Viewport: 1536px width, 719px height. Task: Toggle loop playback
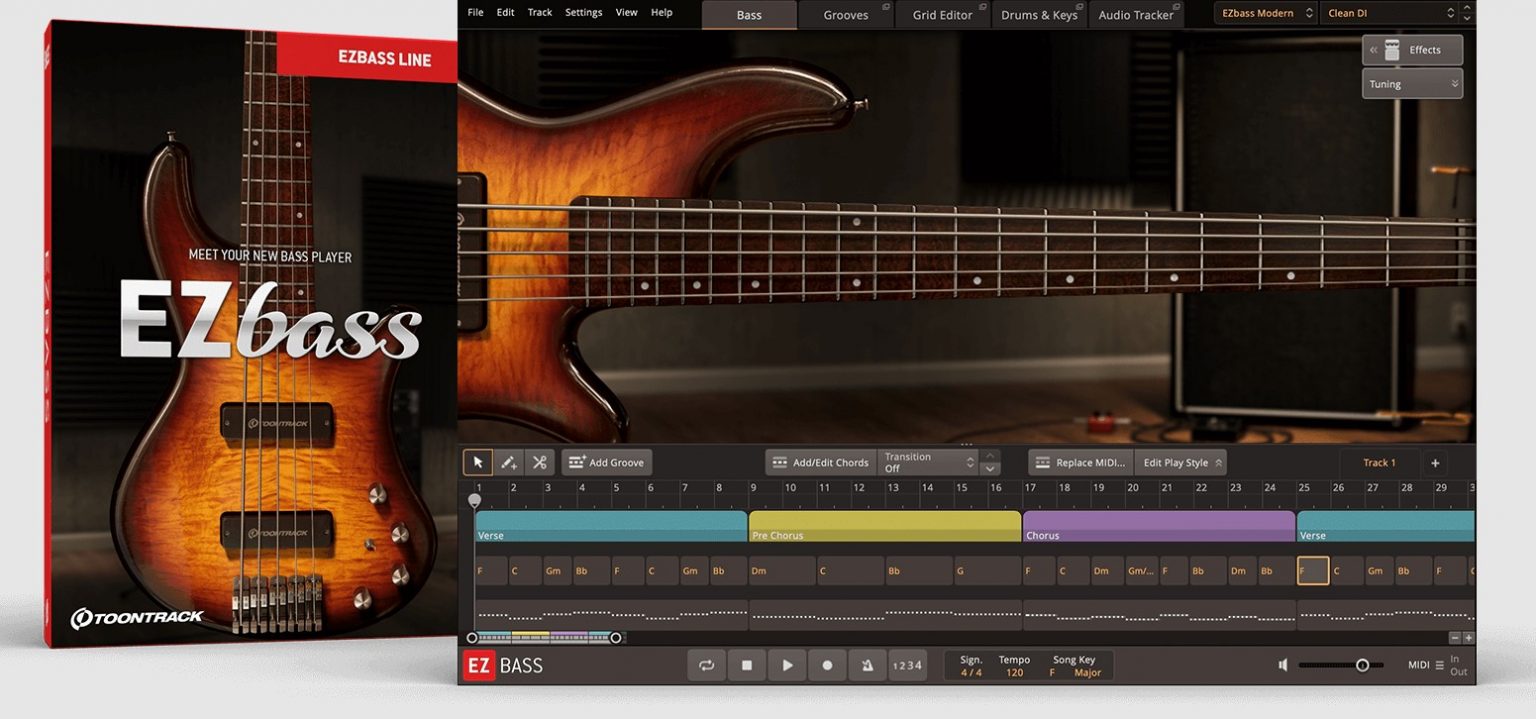[x=707, y=664]
